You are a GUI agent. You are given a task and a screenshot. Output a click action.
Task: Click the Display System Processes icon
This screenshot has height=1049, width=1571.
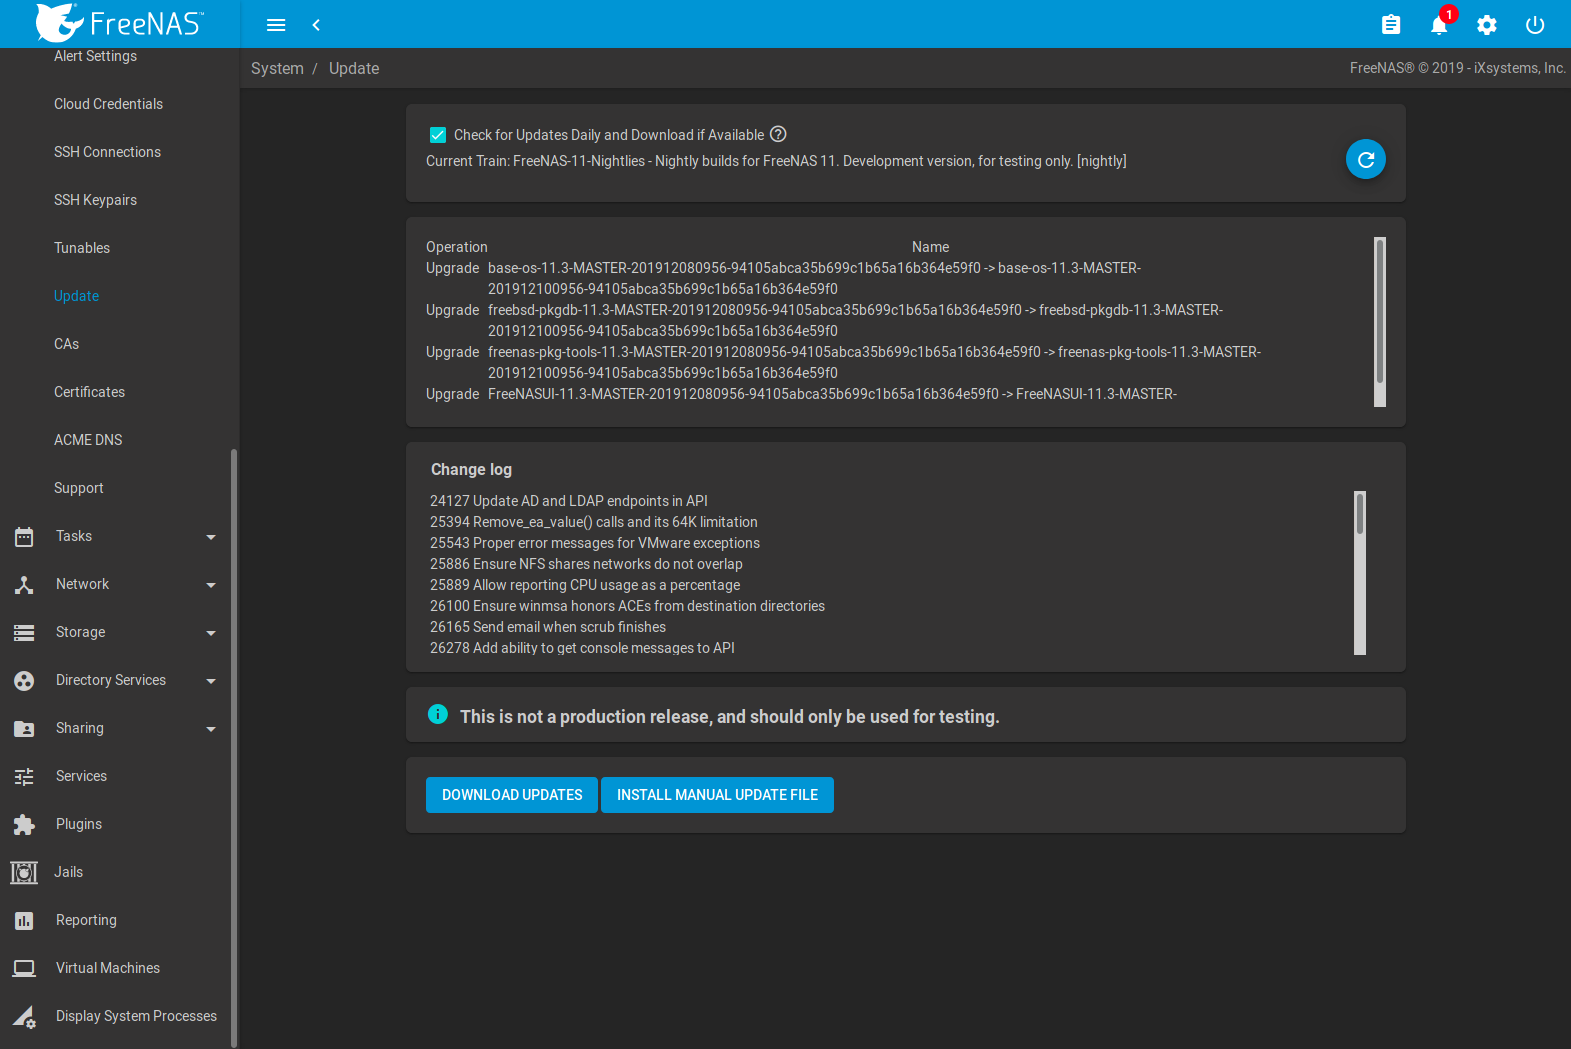point(24,1017)
